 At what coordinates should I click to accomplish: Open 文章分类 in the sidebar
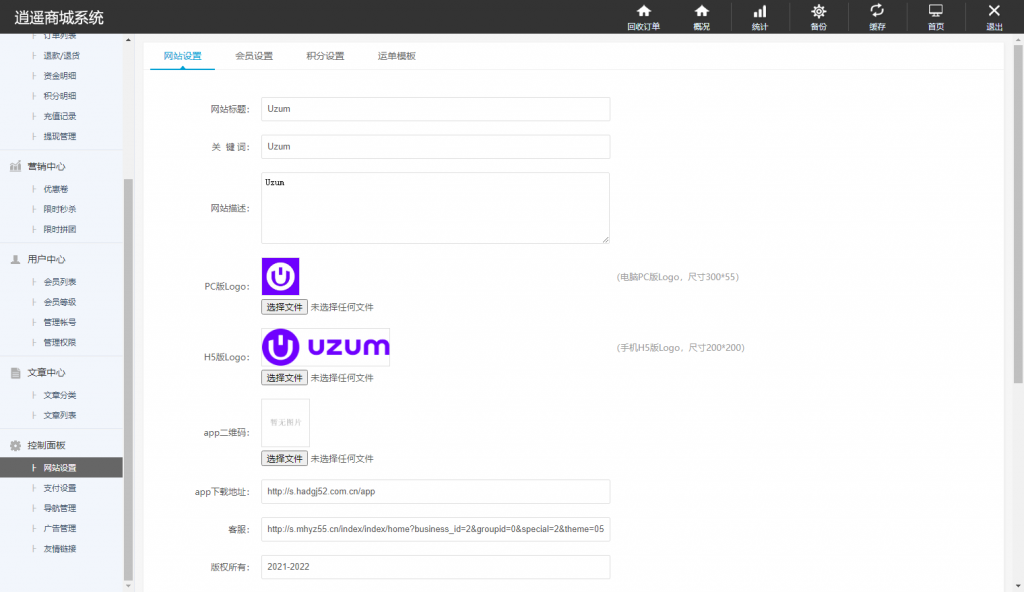60,395
